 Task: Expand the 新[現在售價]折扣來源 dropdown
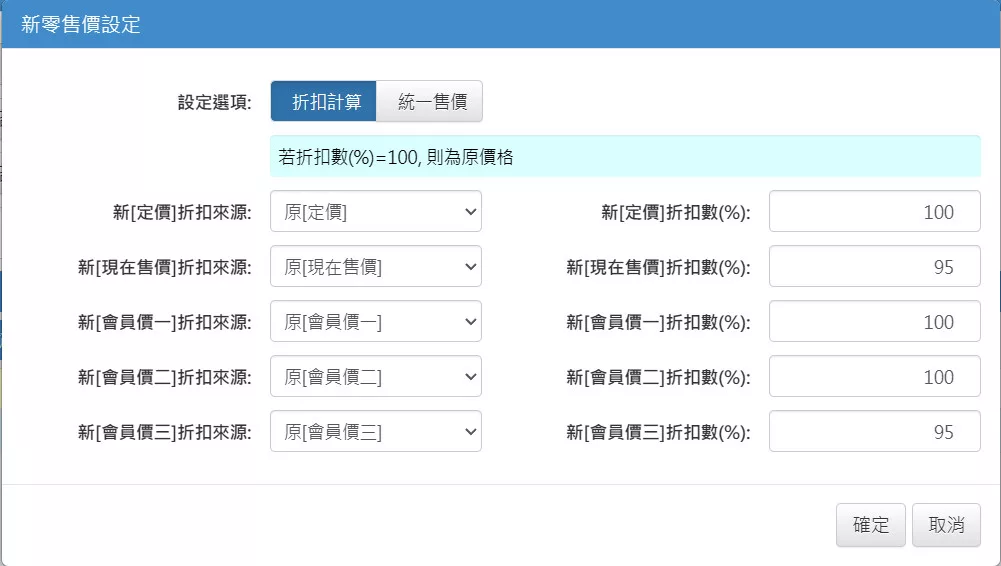pyautogui.click(x=375, y=267)
